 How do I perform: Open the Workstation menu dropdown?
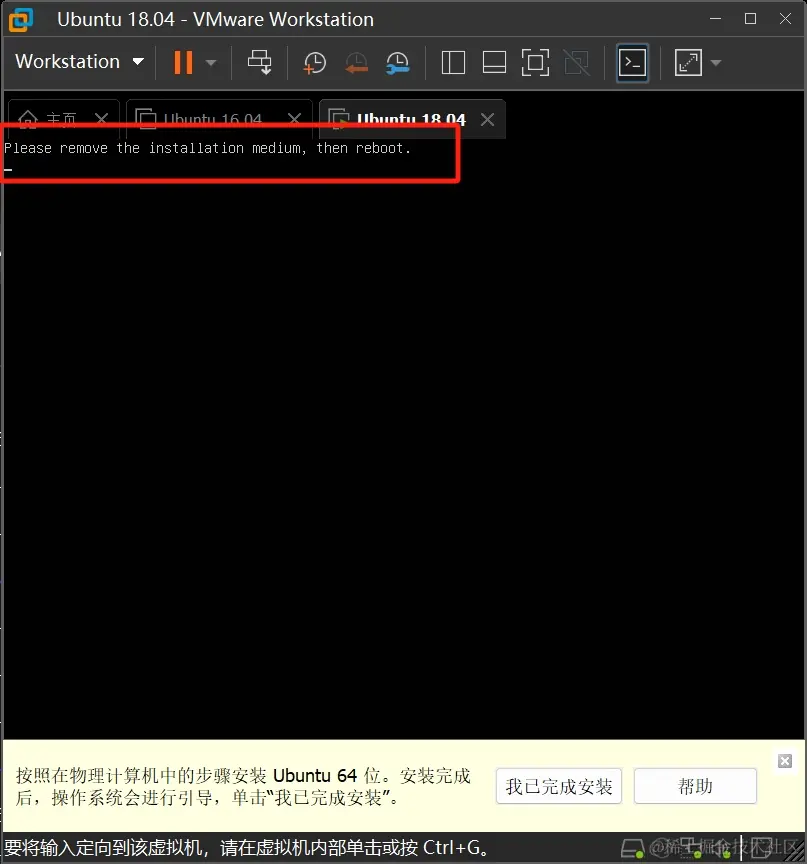click(x=79, y=62)
